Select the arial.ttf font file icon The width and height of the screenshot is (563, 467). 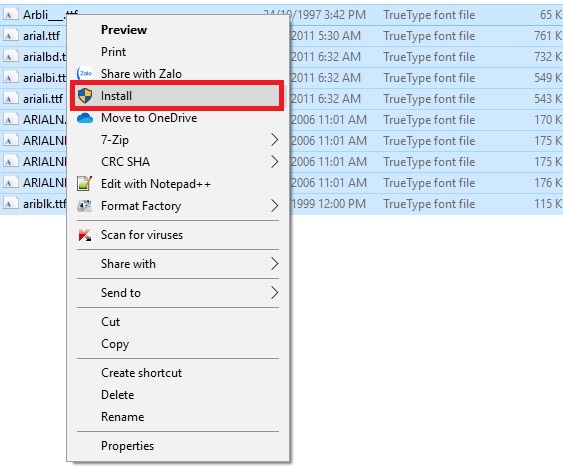[x=11, y=36]
